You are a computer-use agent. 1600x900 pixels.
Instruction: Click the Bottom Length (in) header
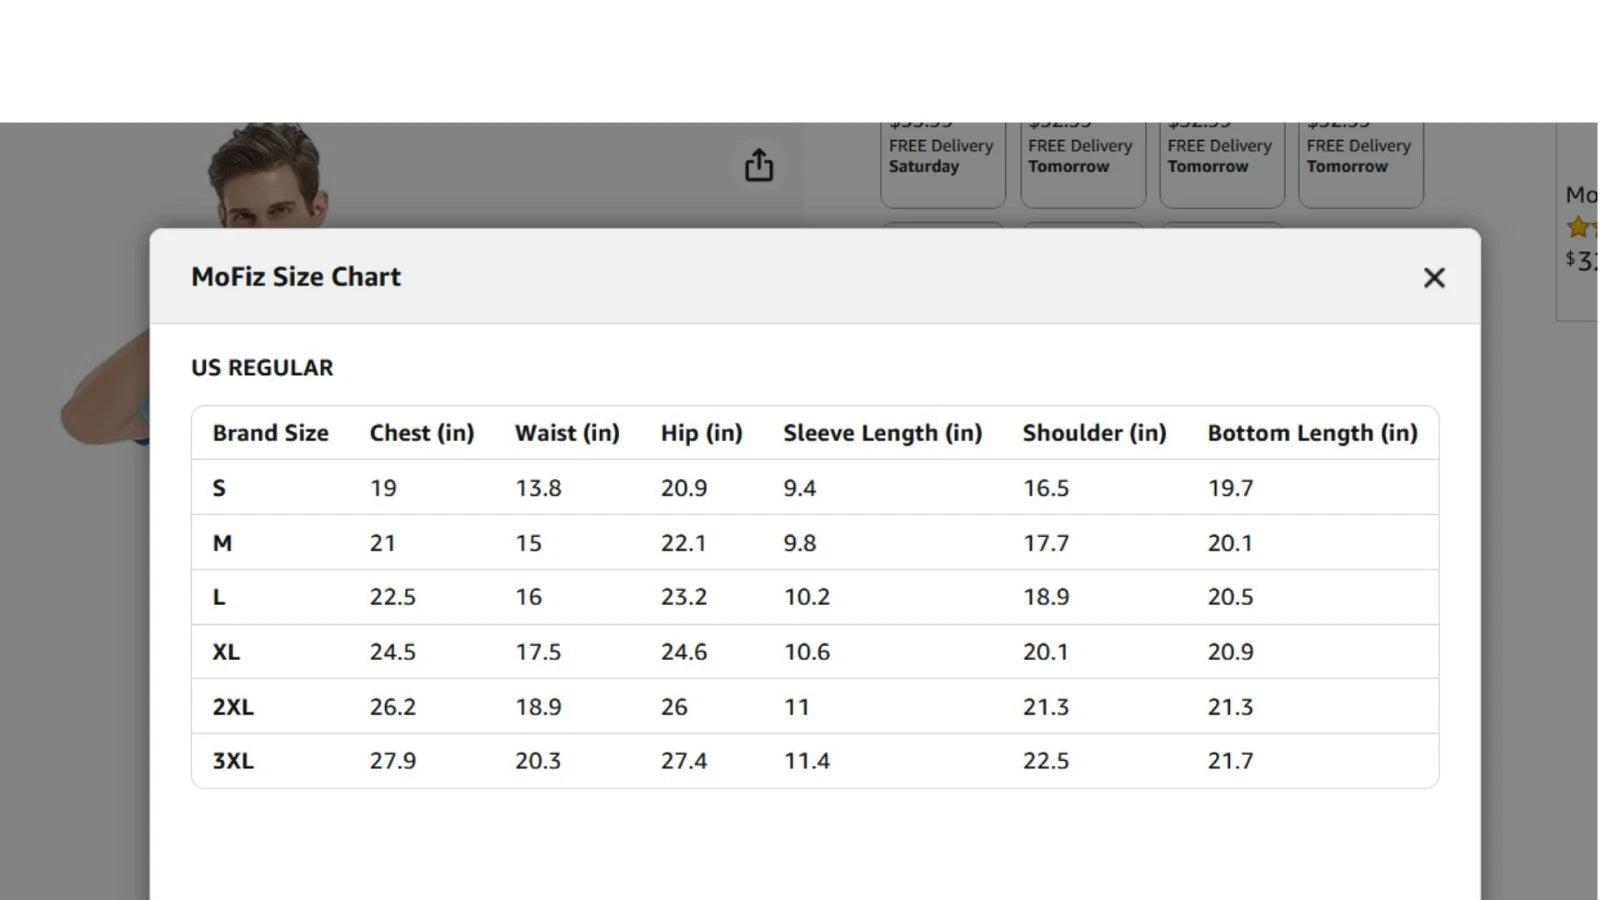pos(1312,433)
